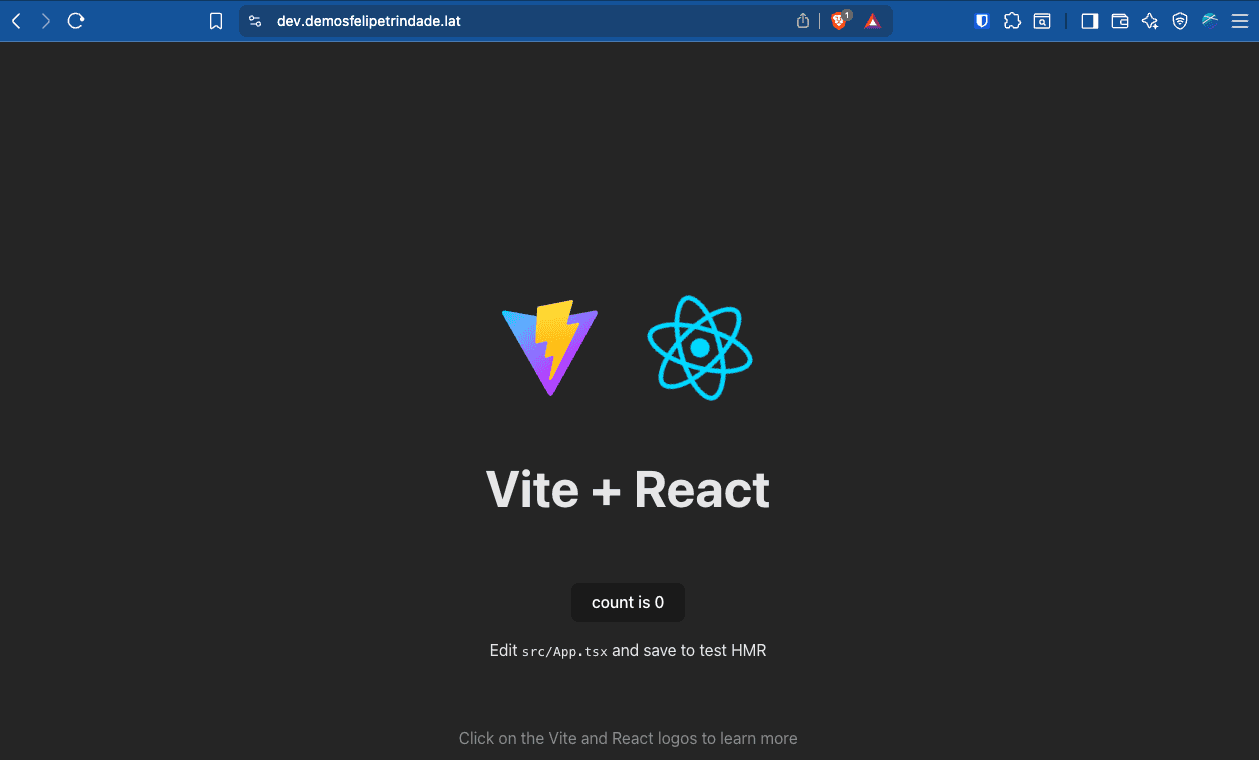Screen dimensions: 1259x760
Task: Open the profile avatar icon
Action: pos(1210,19)
